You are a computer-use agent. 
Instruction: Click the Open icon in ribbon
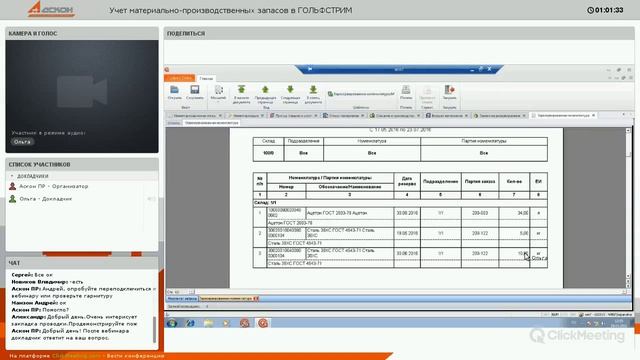click(x=175, y=90)
